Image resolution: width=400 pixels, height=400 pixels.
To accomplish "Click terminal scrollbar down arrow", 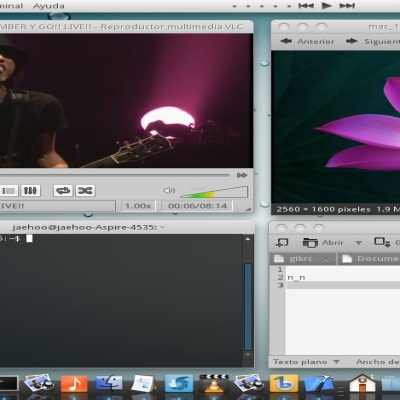I will [x=248, y=354].
